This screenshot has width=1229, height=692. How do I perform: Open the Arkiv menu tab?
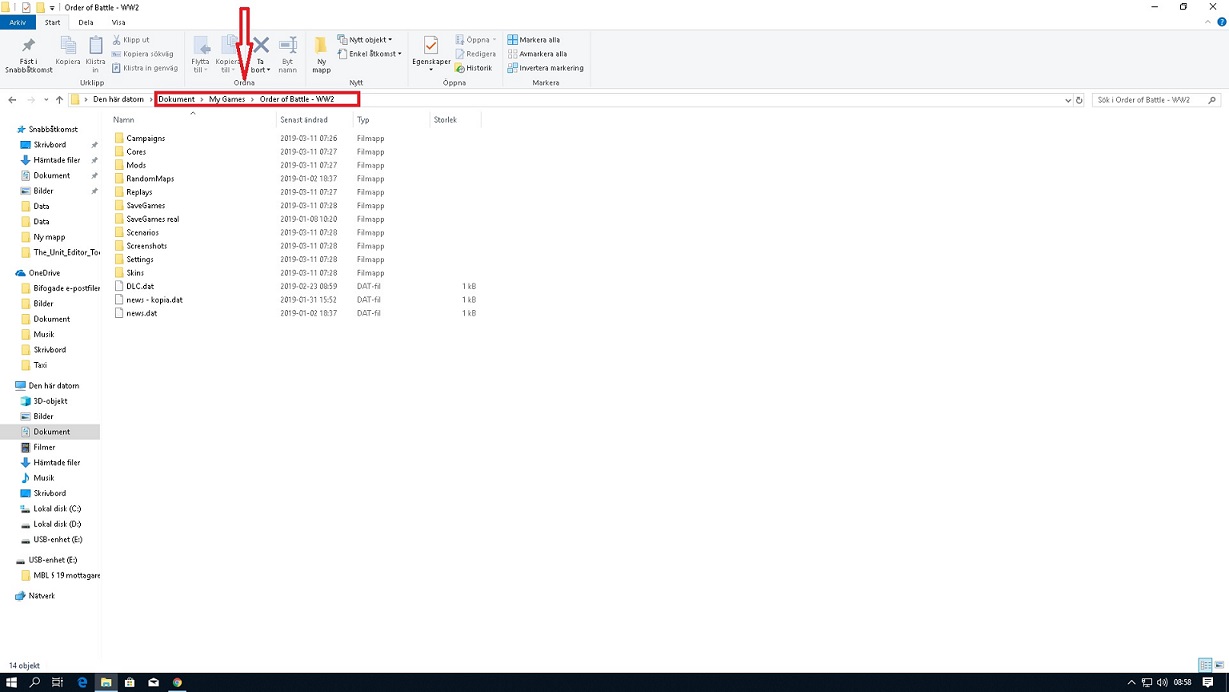pos(18,22)
